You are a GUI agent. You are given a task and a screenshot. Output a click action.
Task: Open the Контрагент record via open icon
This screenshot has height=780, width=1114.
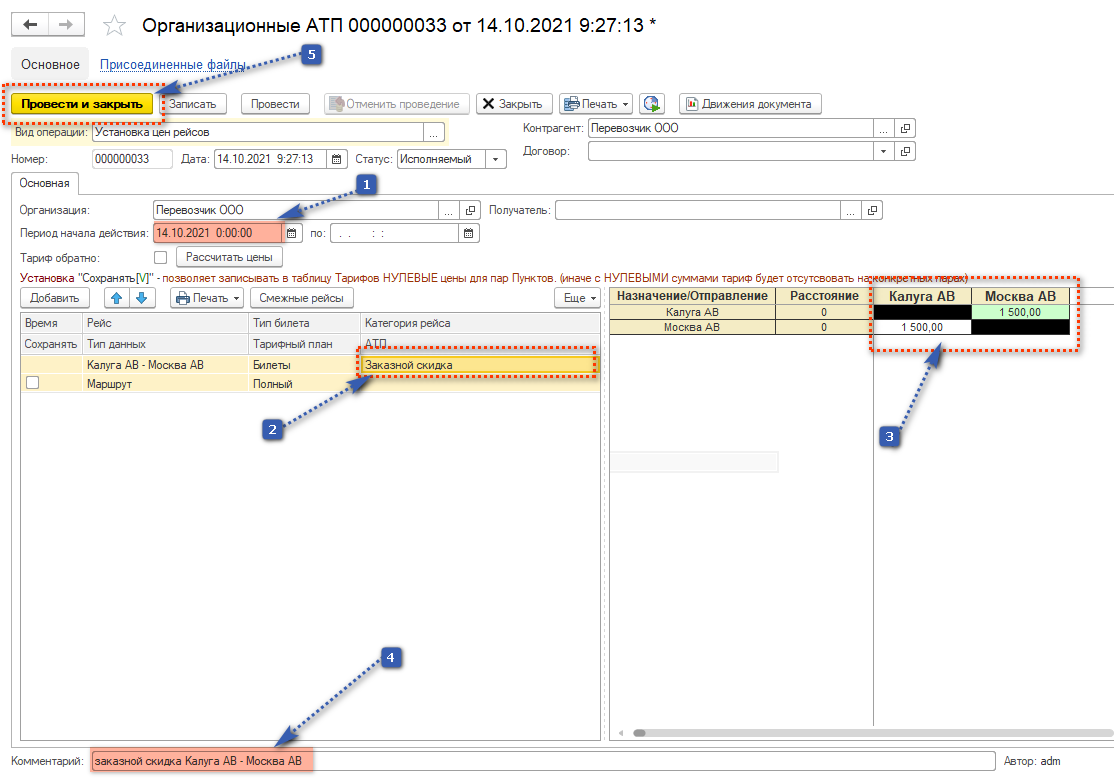(905, 129)
